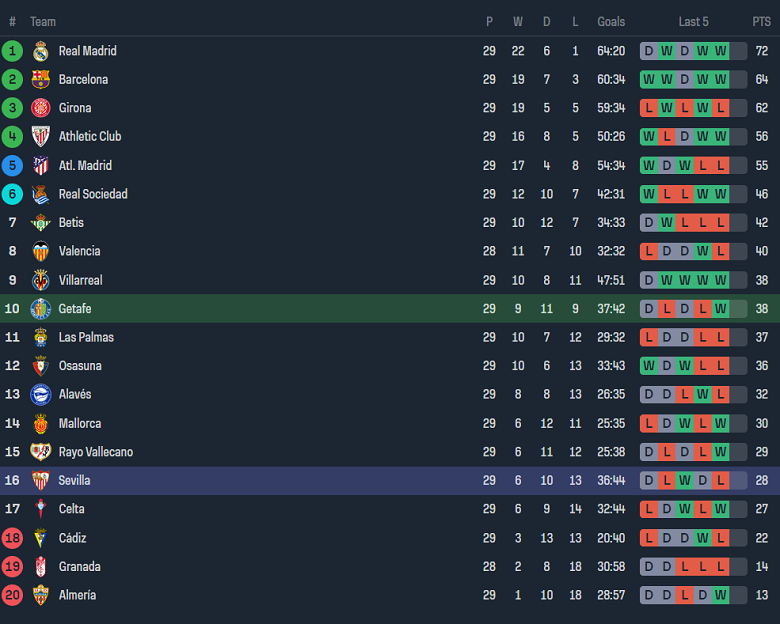Click the Valencia bat crest icon

point(40,252)
